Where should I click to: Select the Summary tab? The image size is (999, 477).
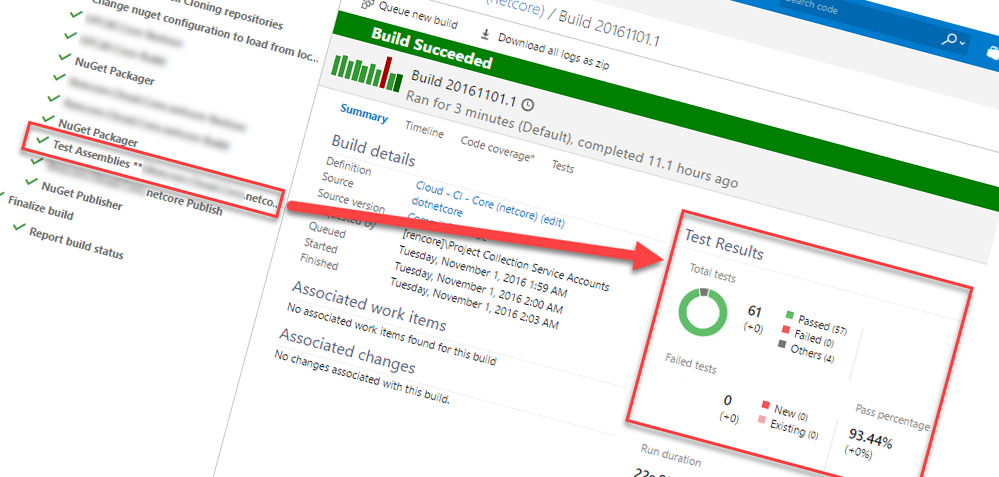click(363, 113)
